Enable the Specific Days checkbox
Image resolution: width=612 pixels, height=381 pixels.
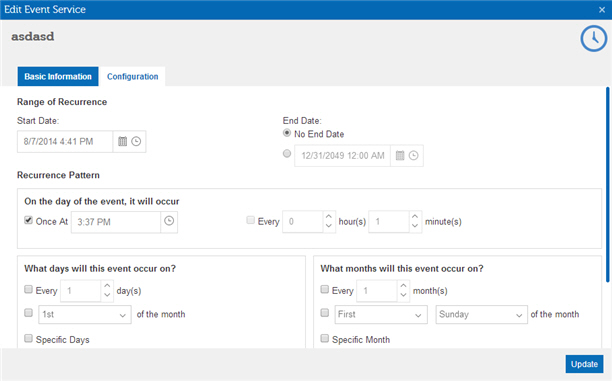[x=28, y=338]
